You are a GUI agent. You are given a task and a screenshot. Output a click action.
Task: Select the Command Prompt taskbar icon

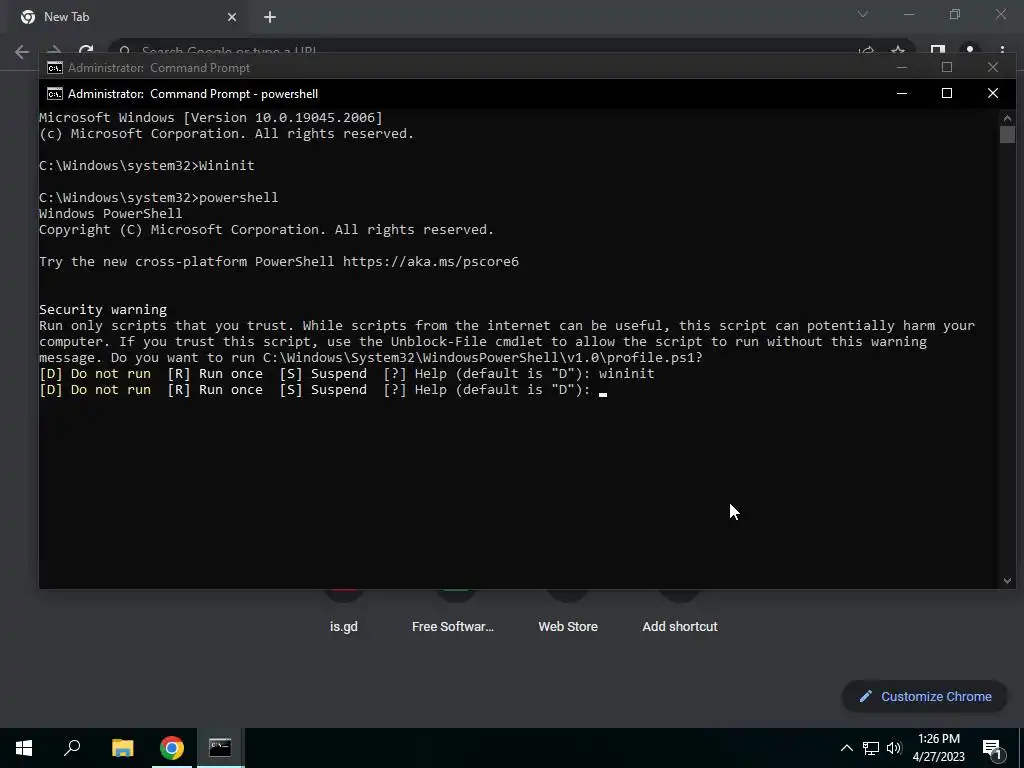tap(220, 748)
